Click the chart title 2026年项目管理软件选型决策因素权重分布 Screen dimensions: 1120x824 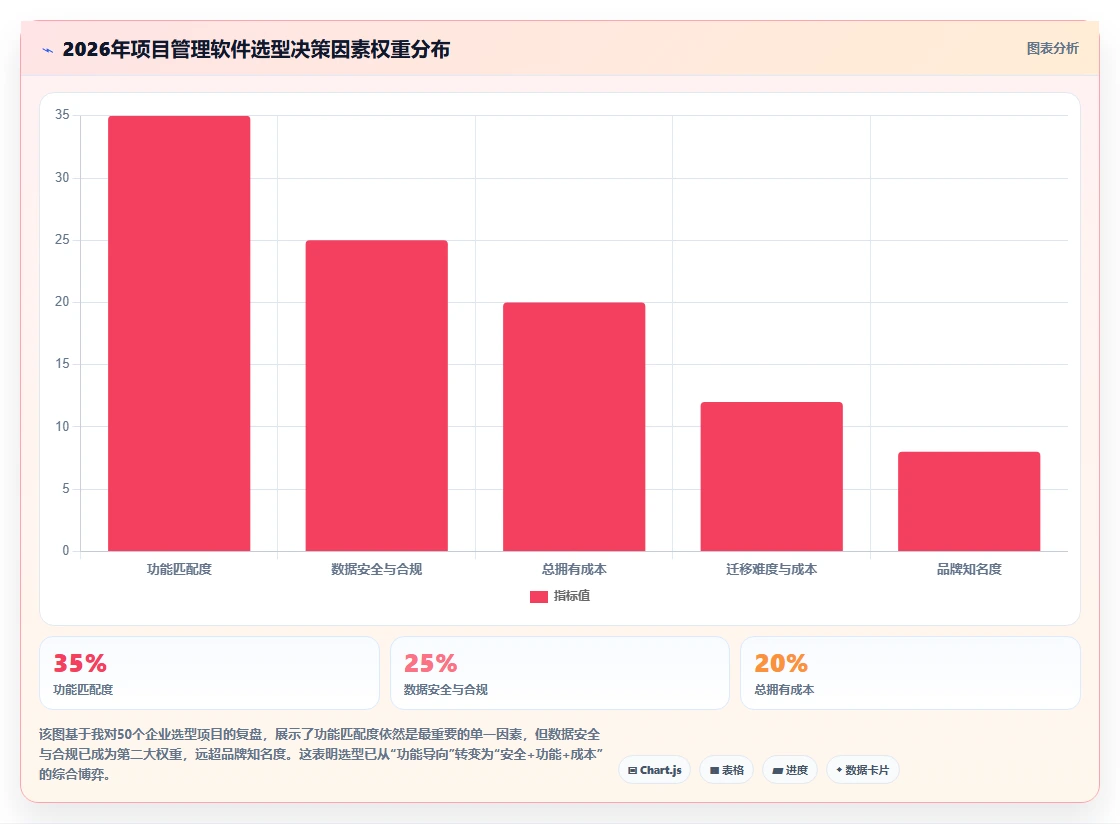[256, 49]
